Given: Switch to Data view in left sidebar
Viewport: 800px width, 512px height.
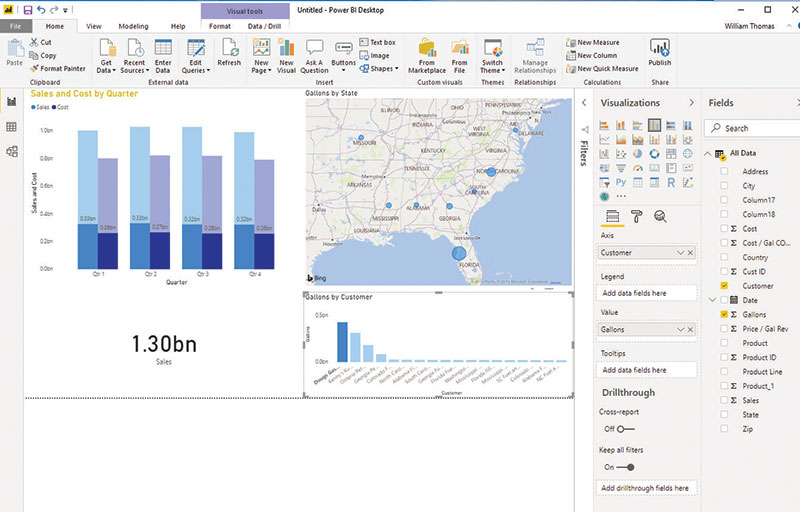Looking at the screenshot, I should [12, 127].
